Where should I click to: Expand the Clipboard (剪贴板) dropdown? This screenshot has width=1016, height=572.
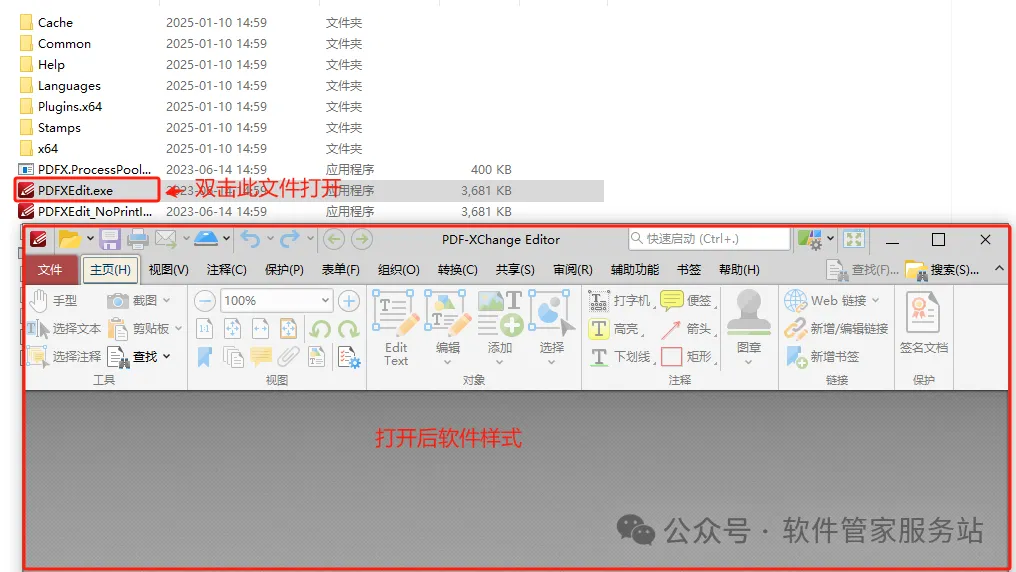(x=178, y=329)
